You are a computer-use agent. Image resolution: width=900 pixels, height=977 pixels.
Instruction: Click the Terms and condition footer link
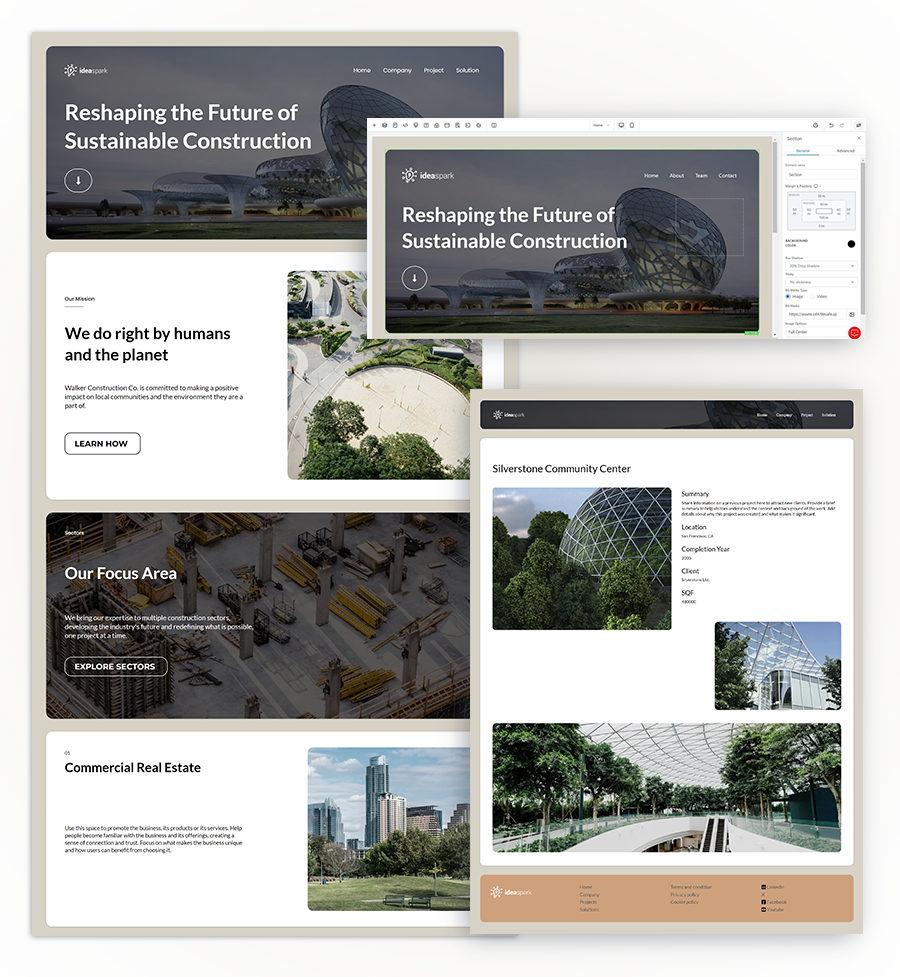point(691,887)
